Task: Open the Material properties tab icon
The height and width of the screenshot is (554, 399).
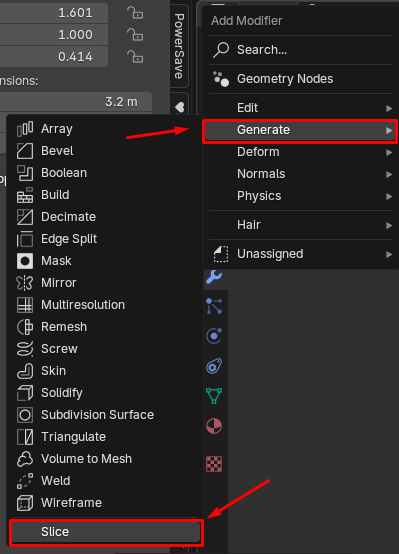Action: (x=214, y=426)
